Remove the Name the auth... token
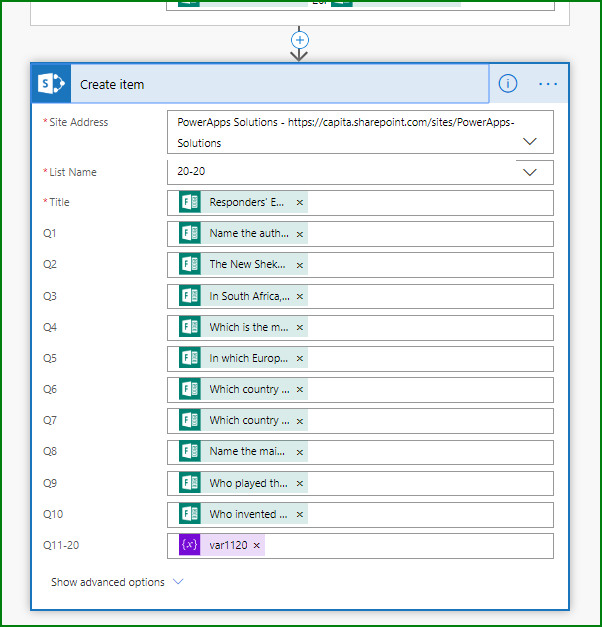602x627 pixels. [x=300, y=234]
